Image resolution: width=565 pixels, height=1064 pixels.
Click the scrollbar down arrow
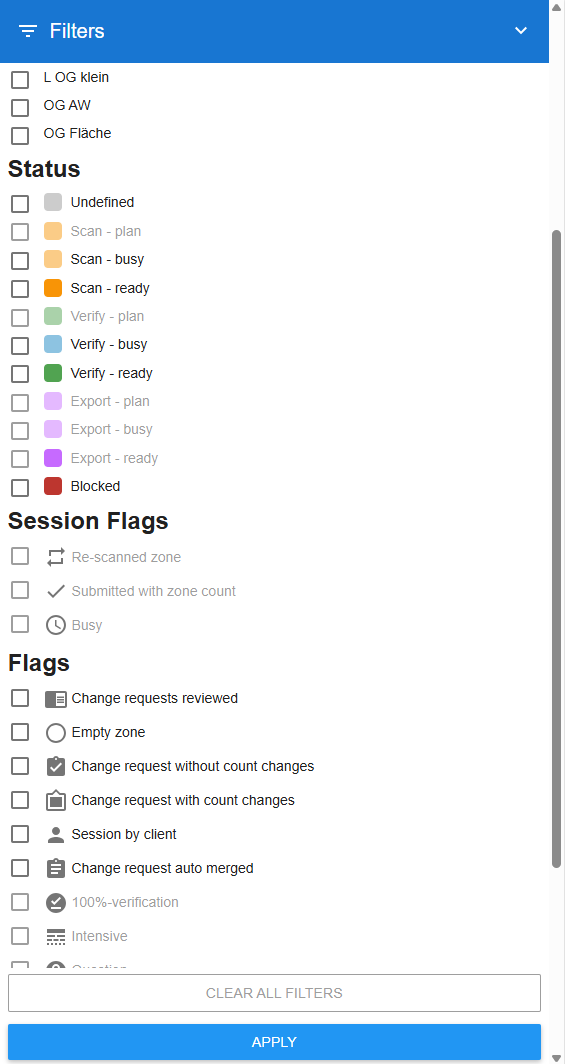pos(557,1058)
